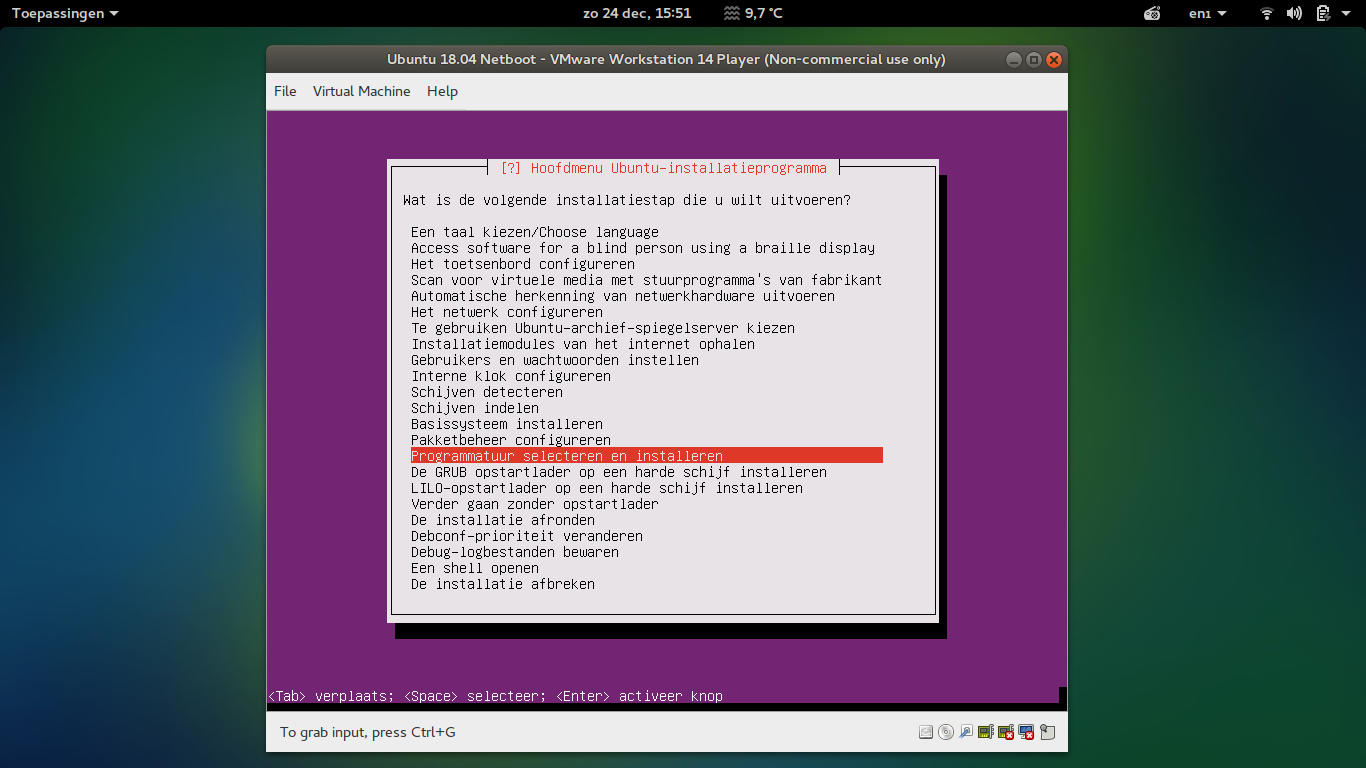
Task: Select 'Een taal kiezen/Choose language'
Action: tap(535, 232)
